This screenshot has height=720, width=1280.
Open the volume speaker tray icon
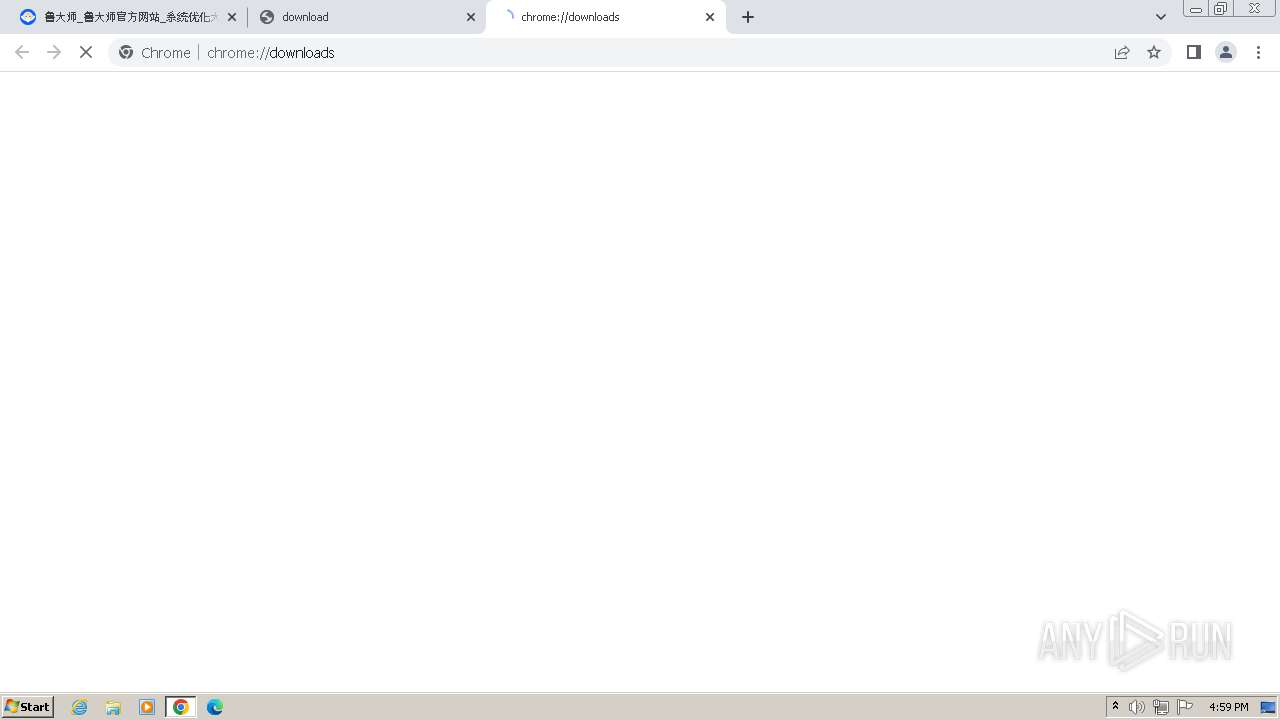tap(1137, 707)
